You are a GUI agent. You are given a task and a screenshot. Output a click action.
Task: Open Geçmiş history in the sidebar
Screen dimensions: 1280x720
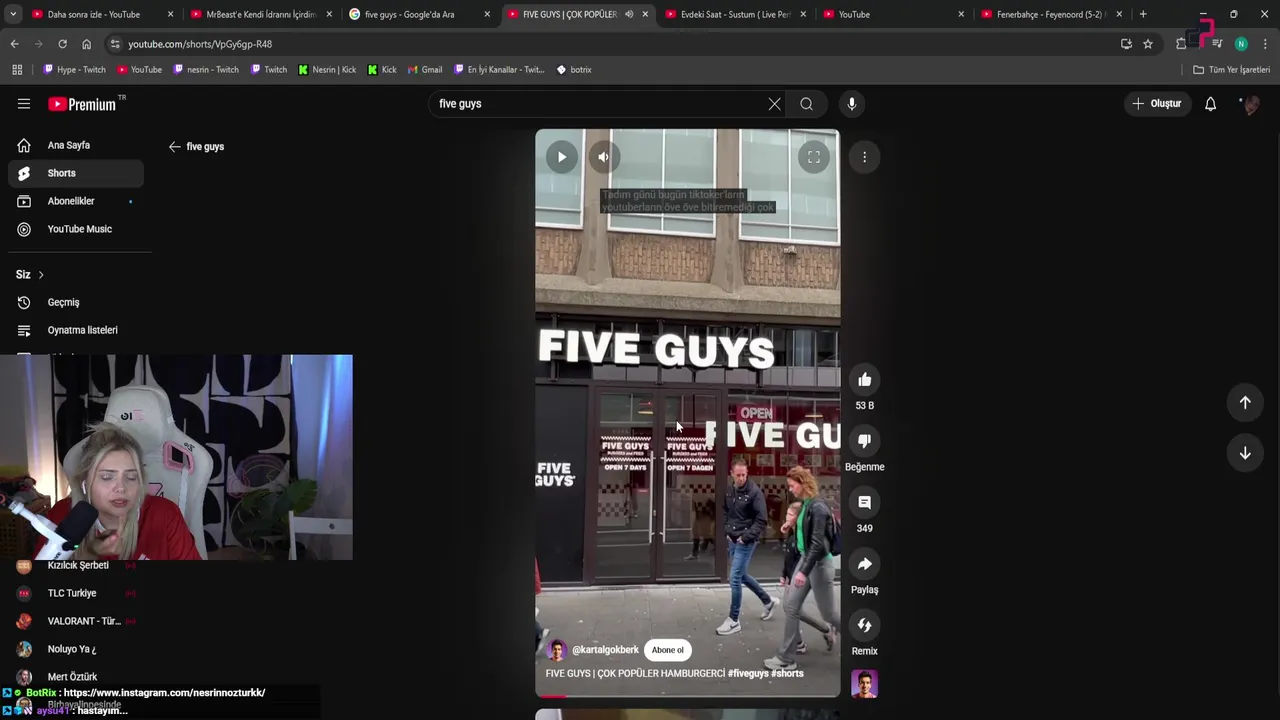point(76,302)
